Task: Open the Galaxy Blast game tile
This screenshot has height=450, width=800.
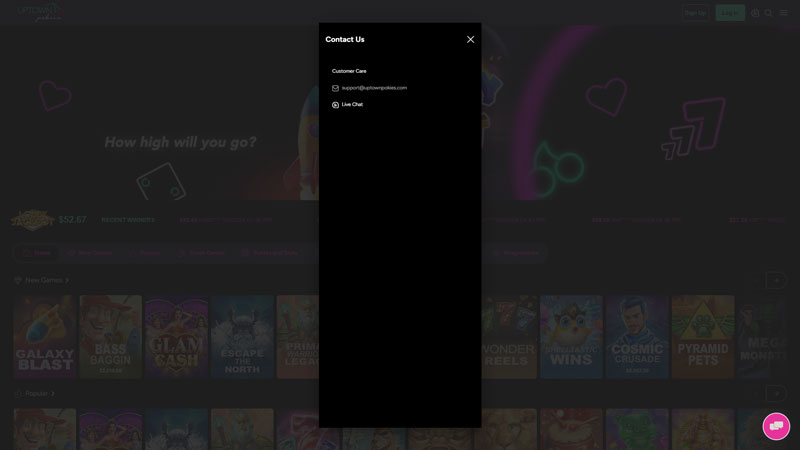Action: [45, 337]
